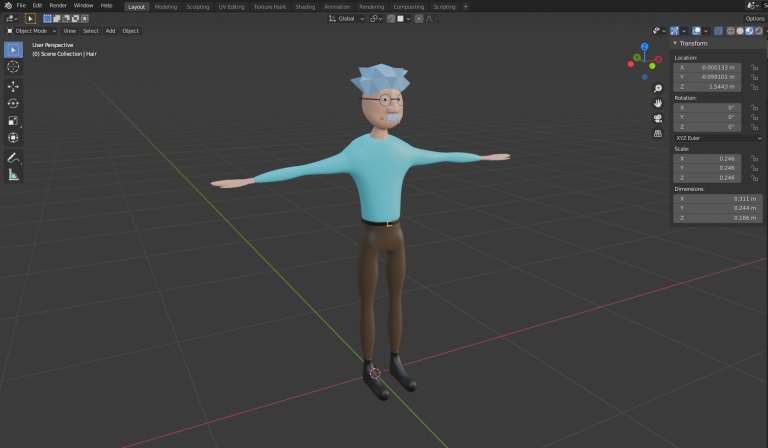Click the Dimensions X value field

coord(718,199)
